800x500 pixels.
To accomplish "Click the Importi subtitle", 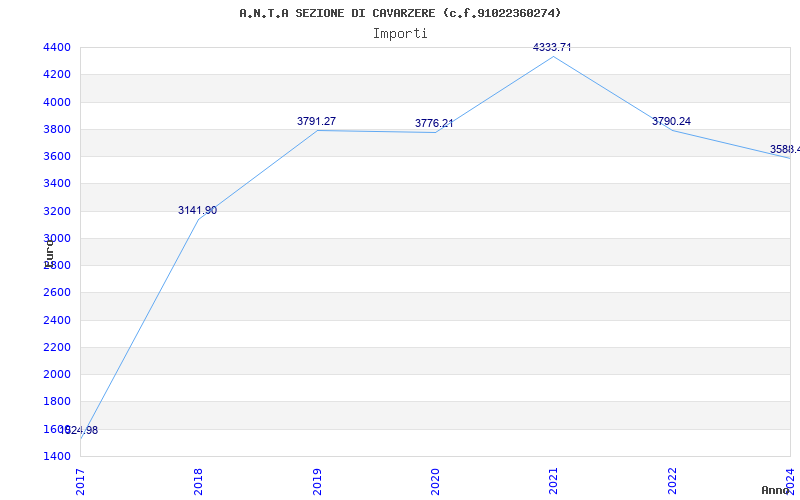I will point(400,34).
